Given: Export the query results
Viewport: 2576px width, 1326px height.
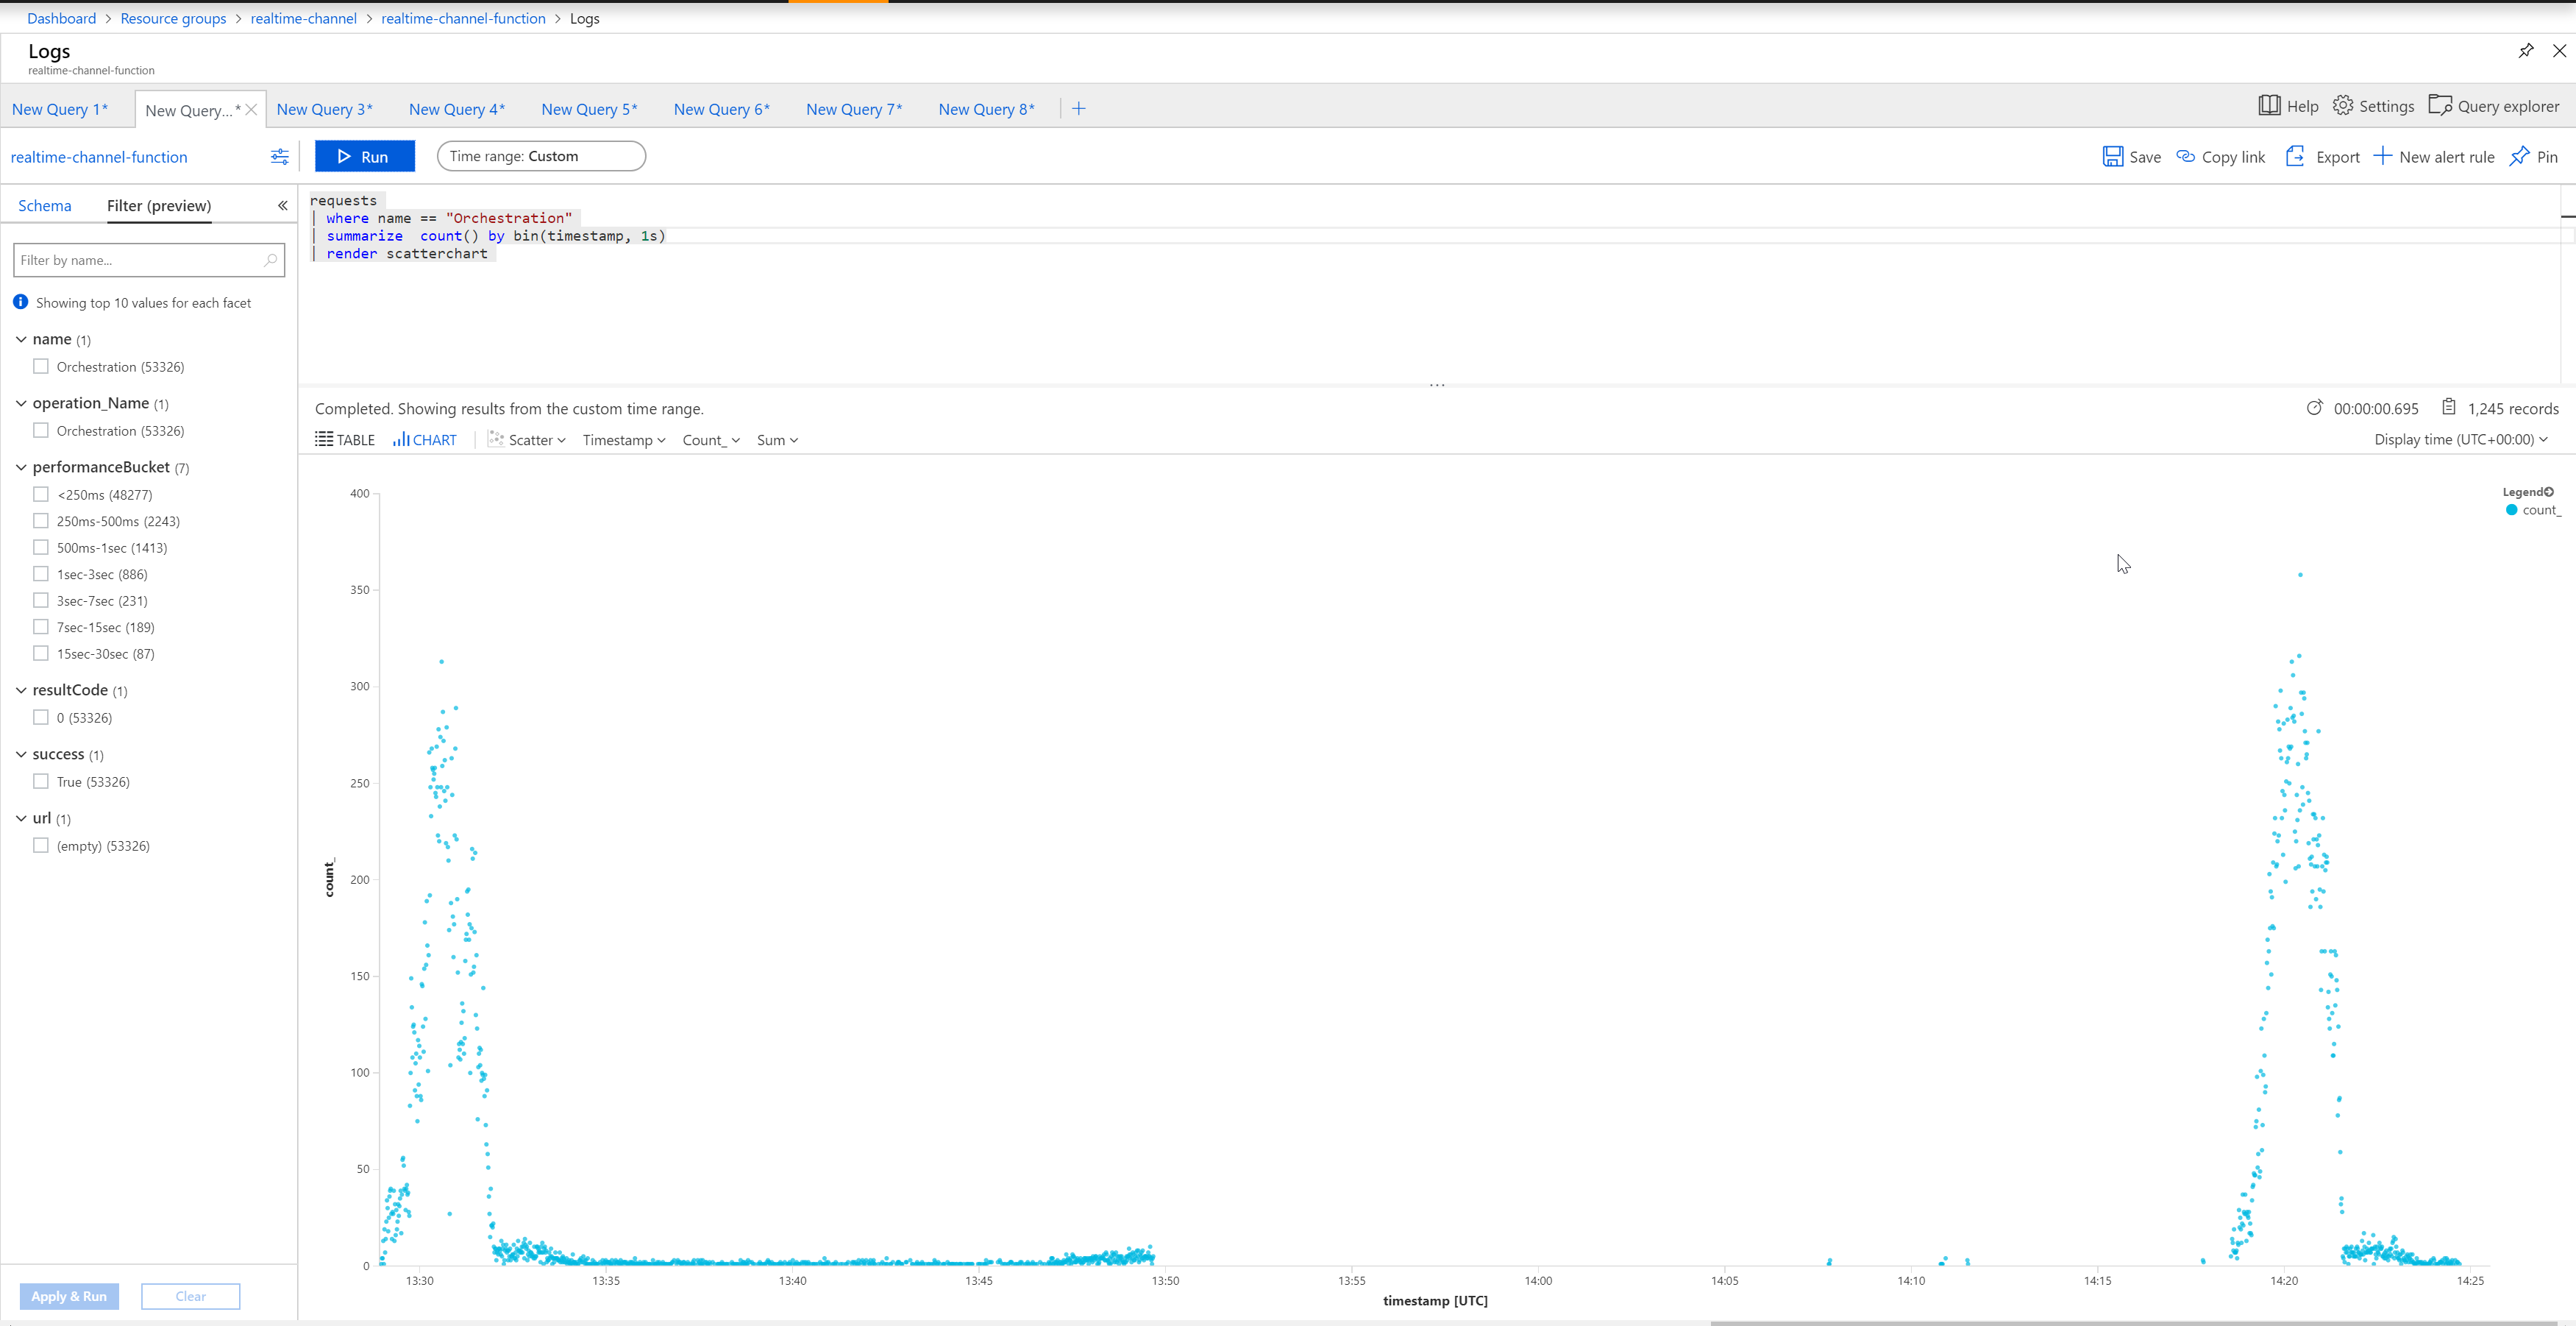Looking at the screenshot, I should (x=2322, y=156).
